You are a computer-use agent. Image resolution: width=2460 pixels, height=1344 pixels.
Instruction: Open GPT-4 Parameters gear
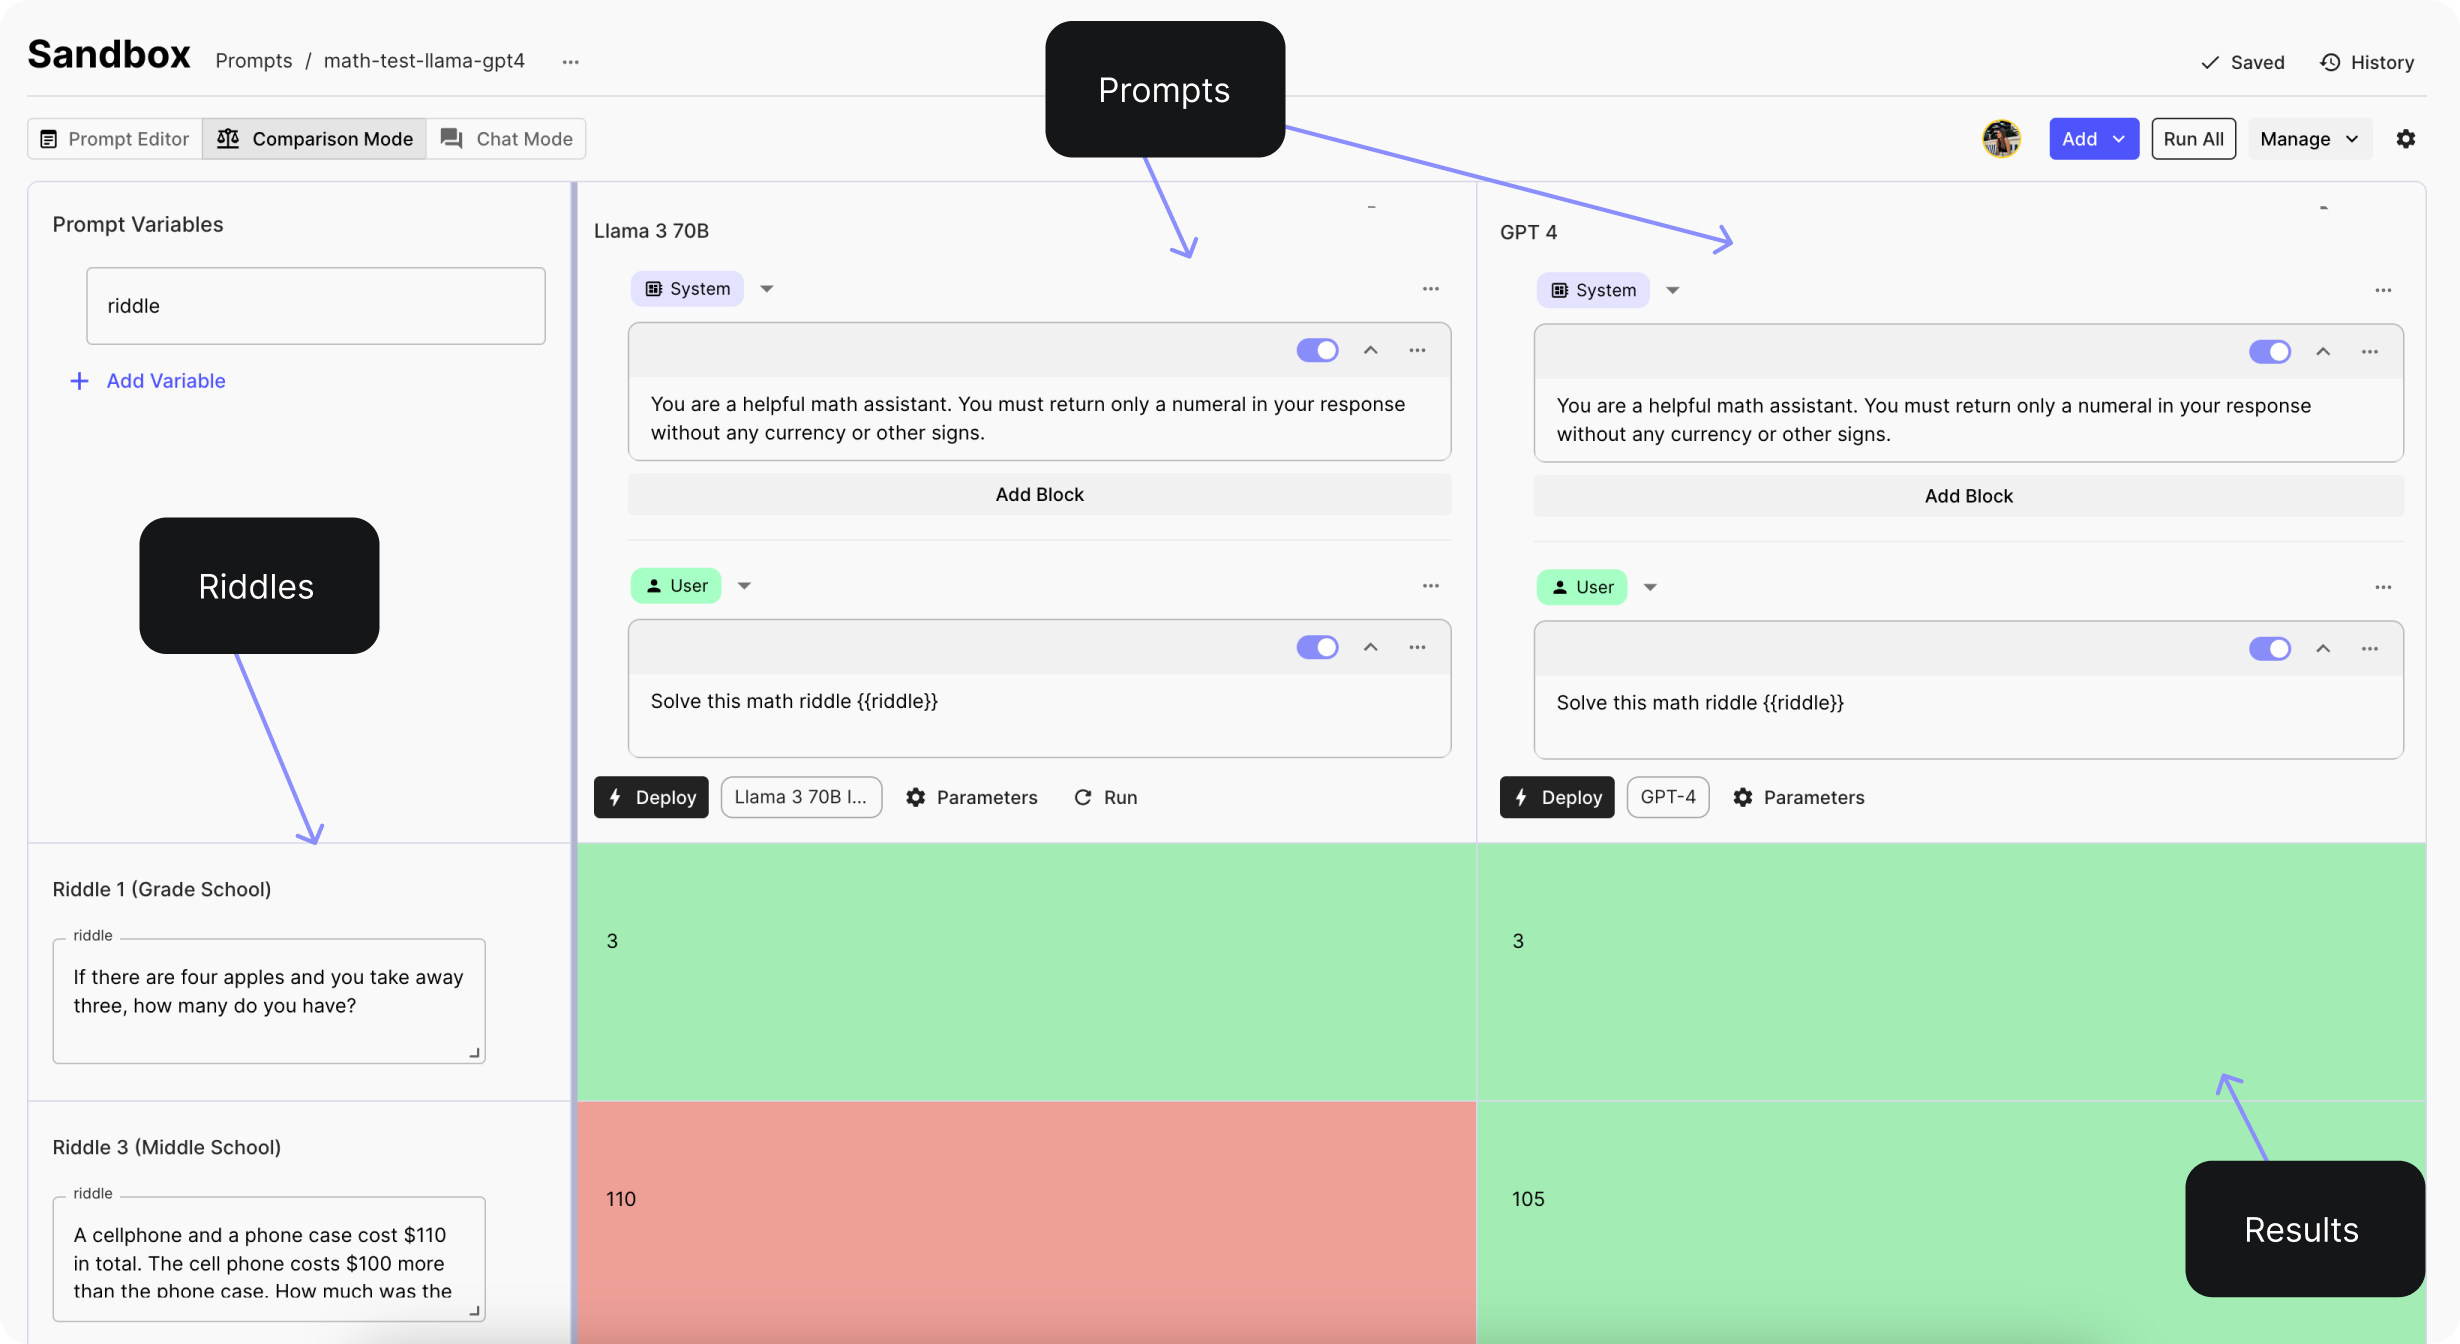[1742, 797]
